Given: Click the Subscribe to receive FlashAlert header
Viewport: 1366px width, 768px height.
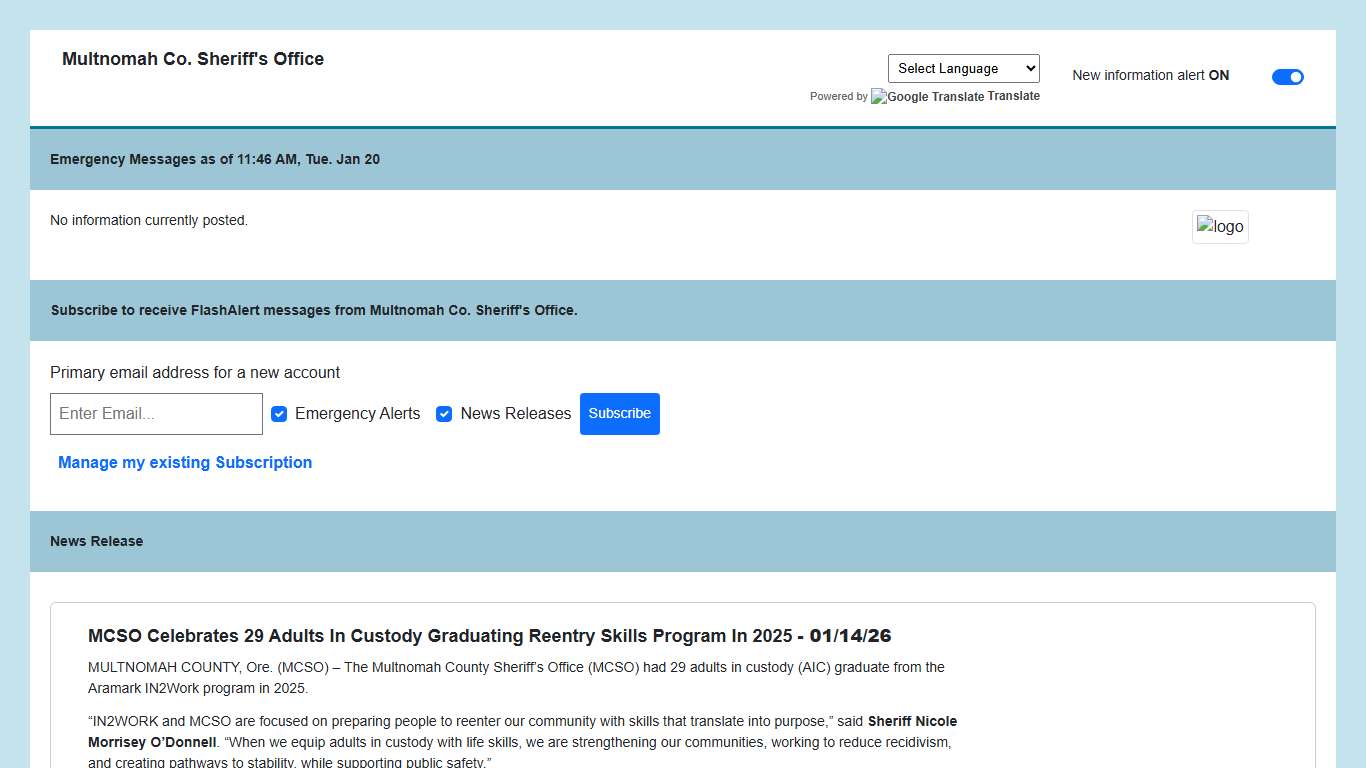Looking at the screenshot, I should point(314,310).
